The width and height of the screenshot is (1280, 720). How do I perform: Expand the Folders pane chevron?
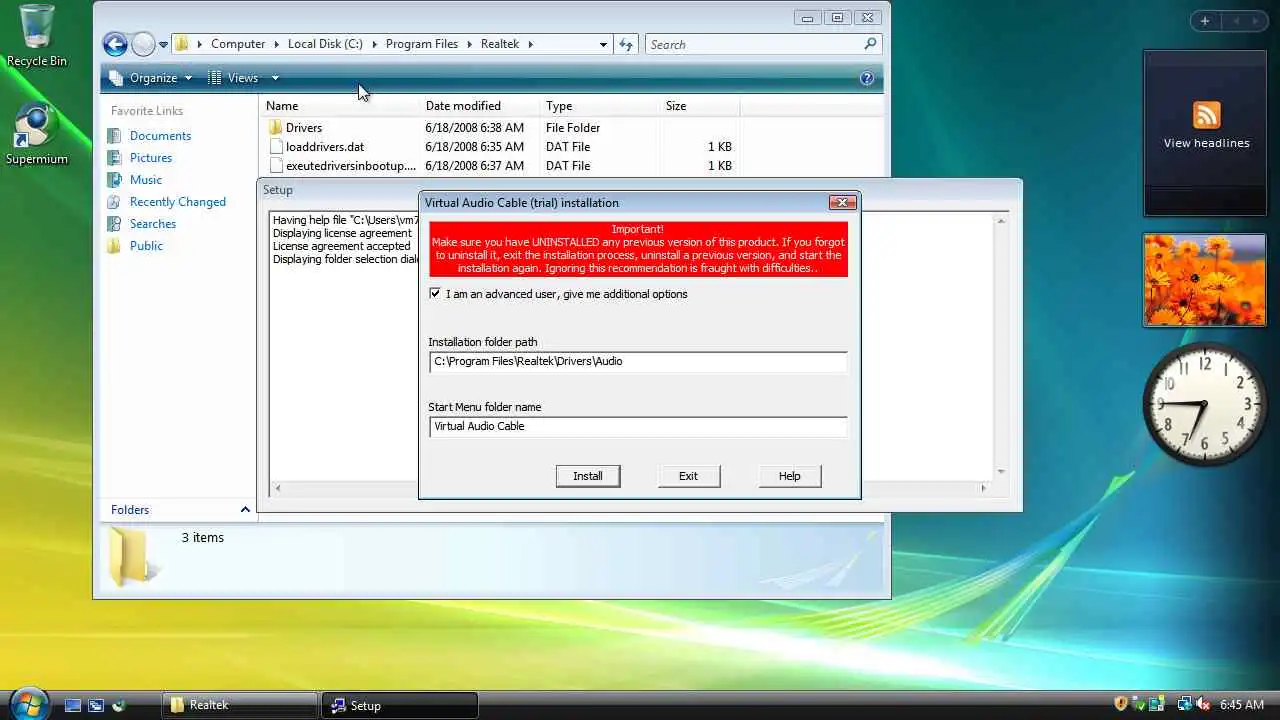[x=245, y=510]
